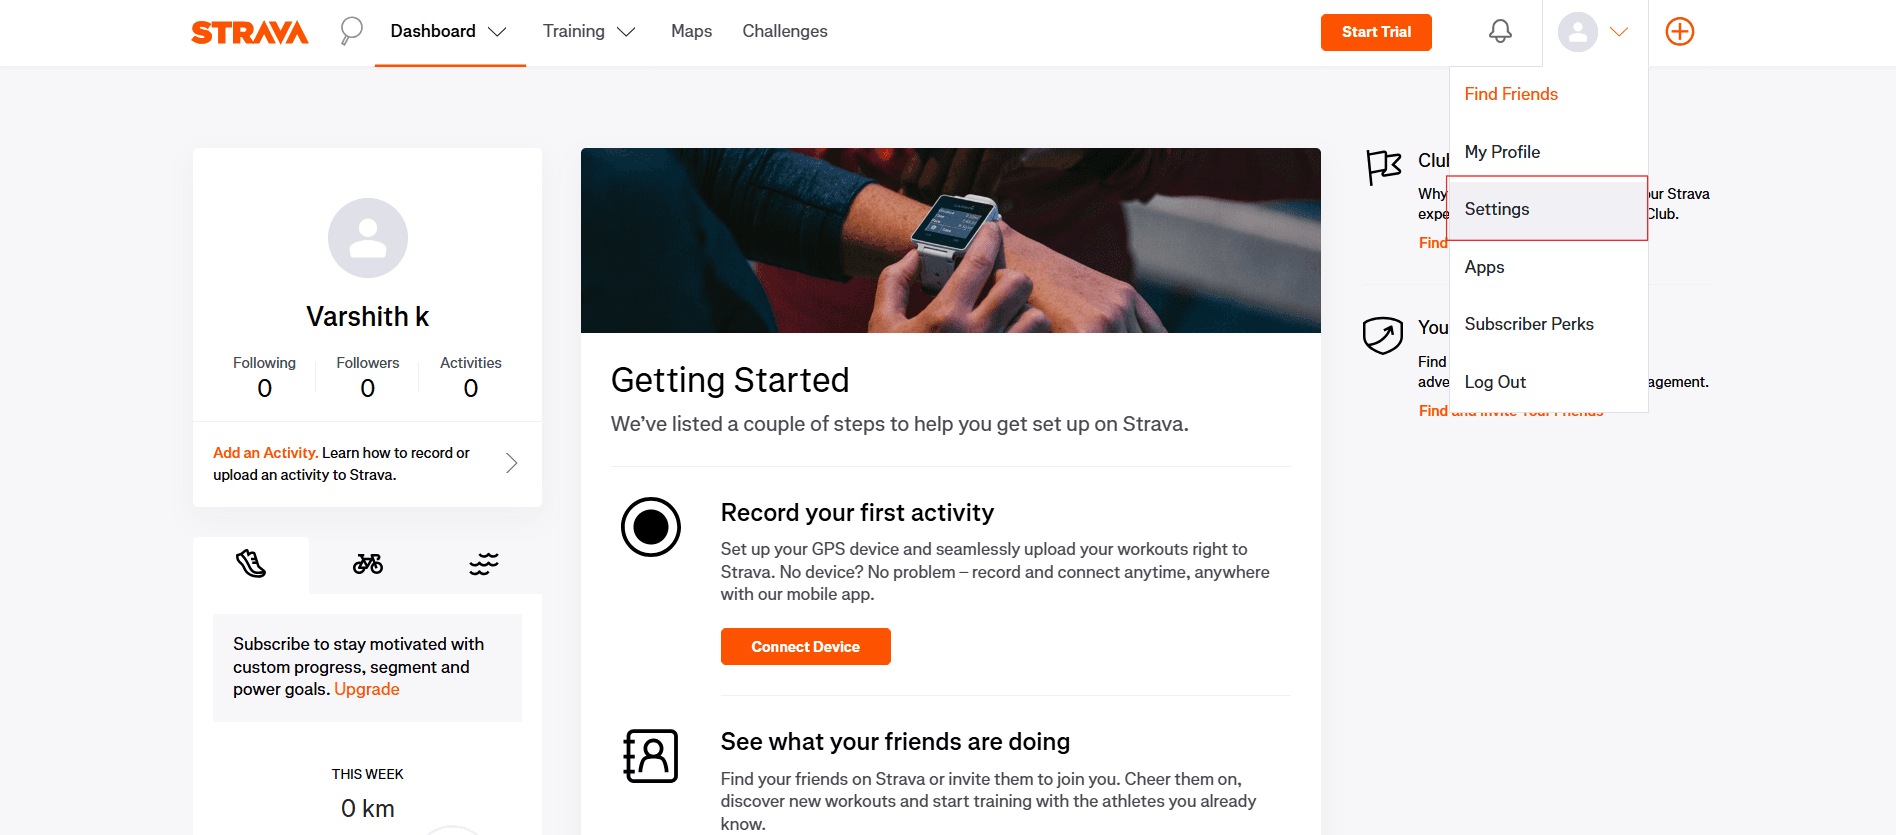Click the orange plus upload icon

click(x=1680, y=31)
